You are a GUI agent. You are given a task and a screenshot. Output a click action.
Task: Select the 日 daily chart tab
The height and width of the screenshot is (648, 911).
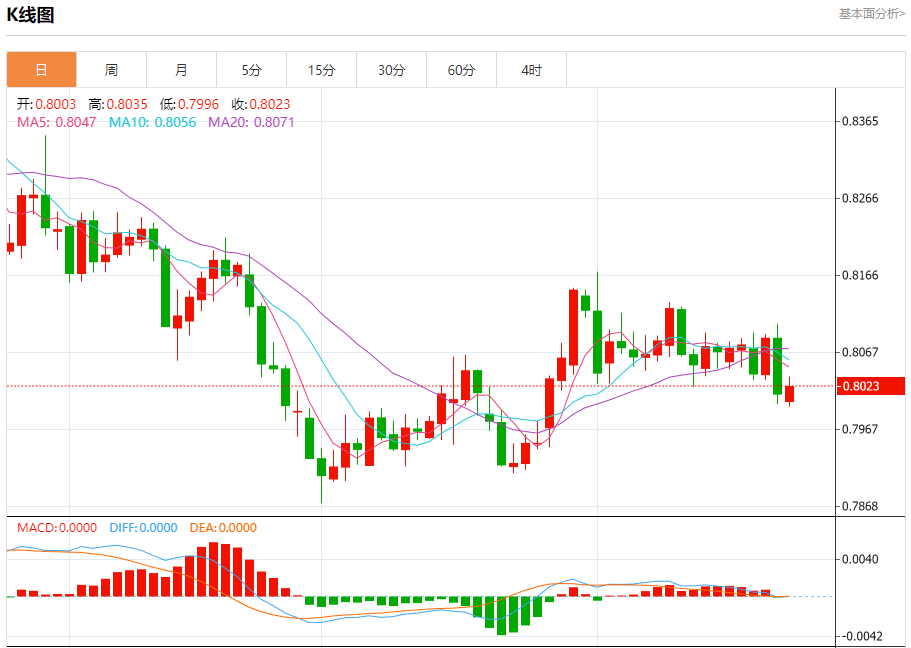tap(41, 70)
